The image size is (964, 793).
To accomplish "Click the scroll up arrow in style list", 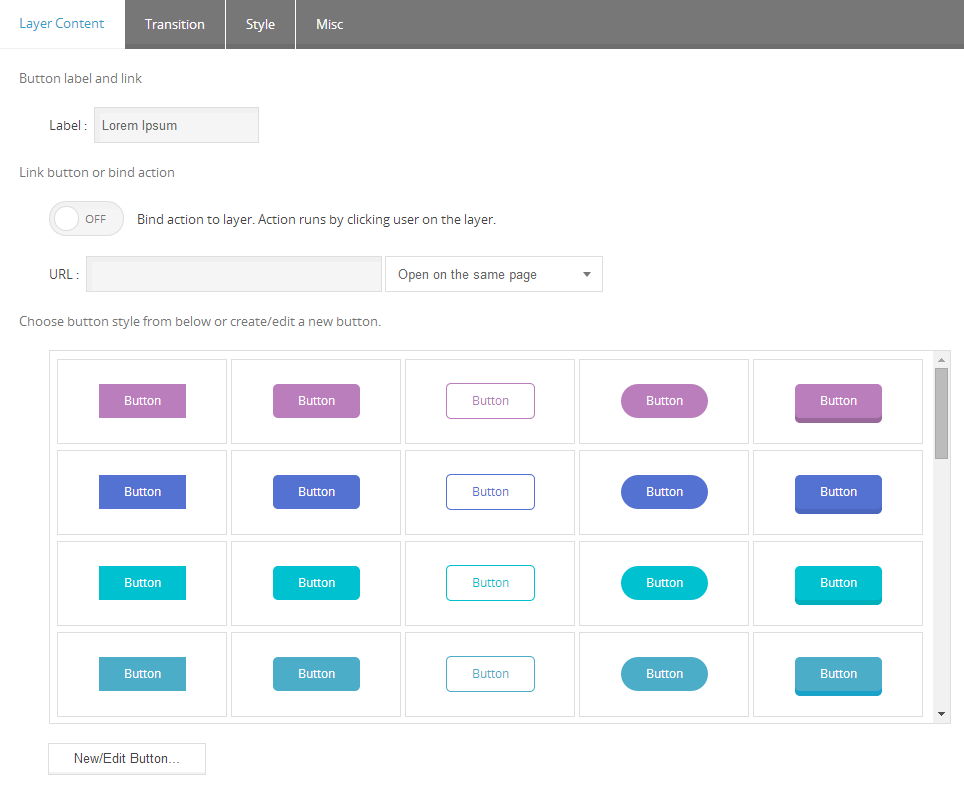I will (x=941, y=359).
